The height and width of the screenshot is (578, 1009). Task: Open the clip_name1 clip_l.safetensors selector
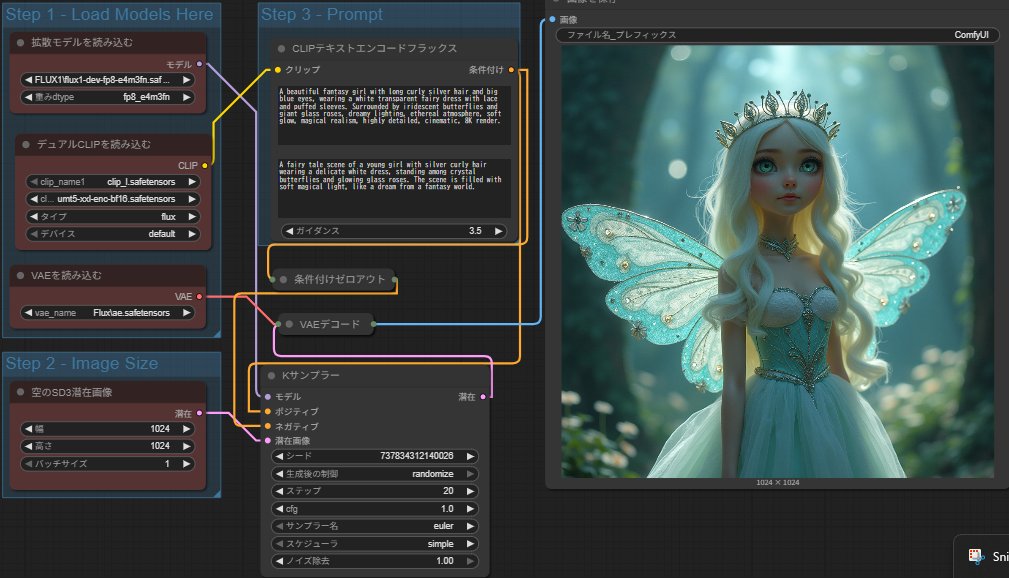(x=113, y=182)
